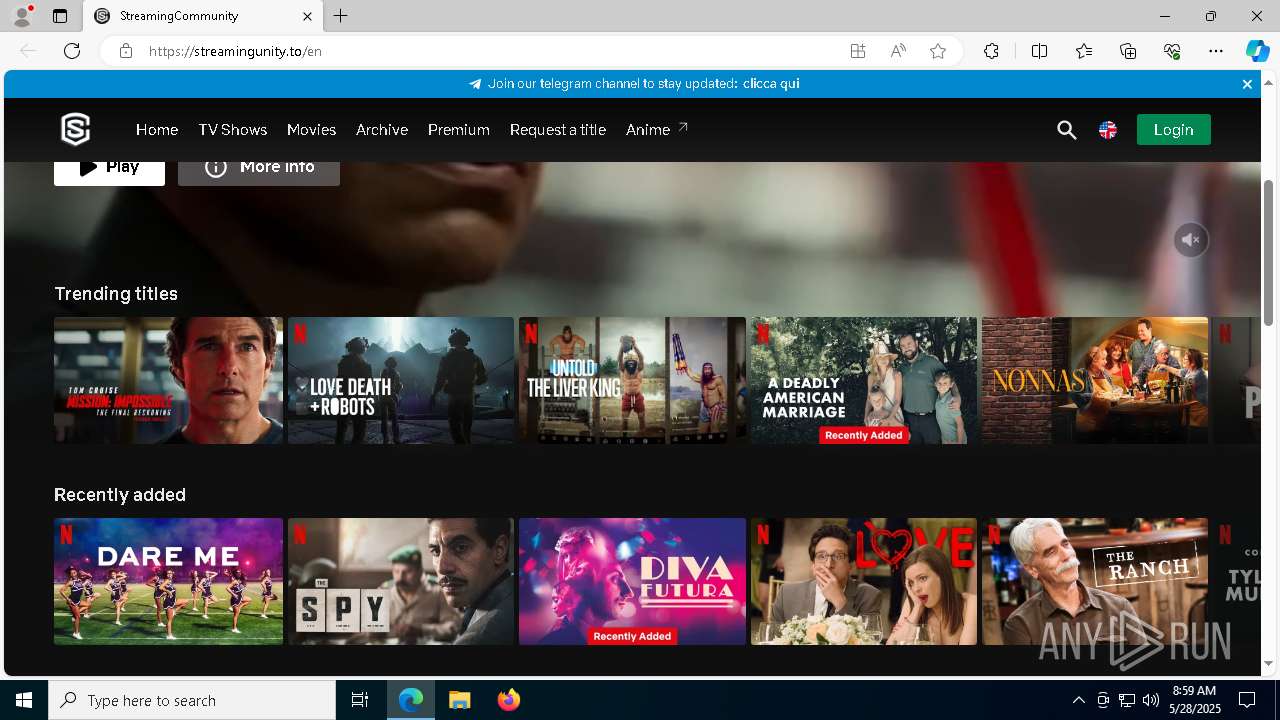1280x720 pixels.
Task: Toggle split screen view
Action: coord(1039,51)
